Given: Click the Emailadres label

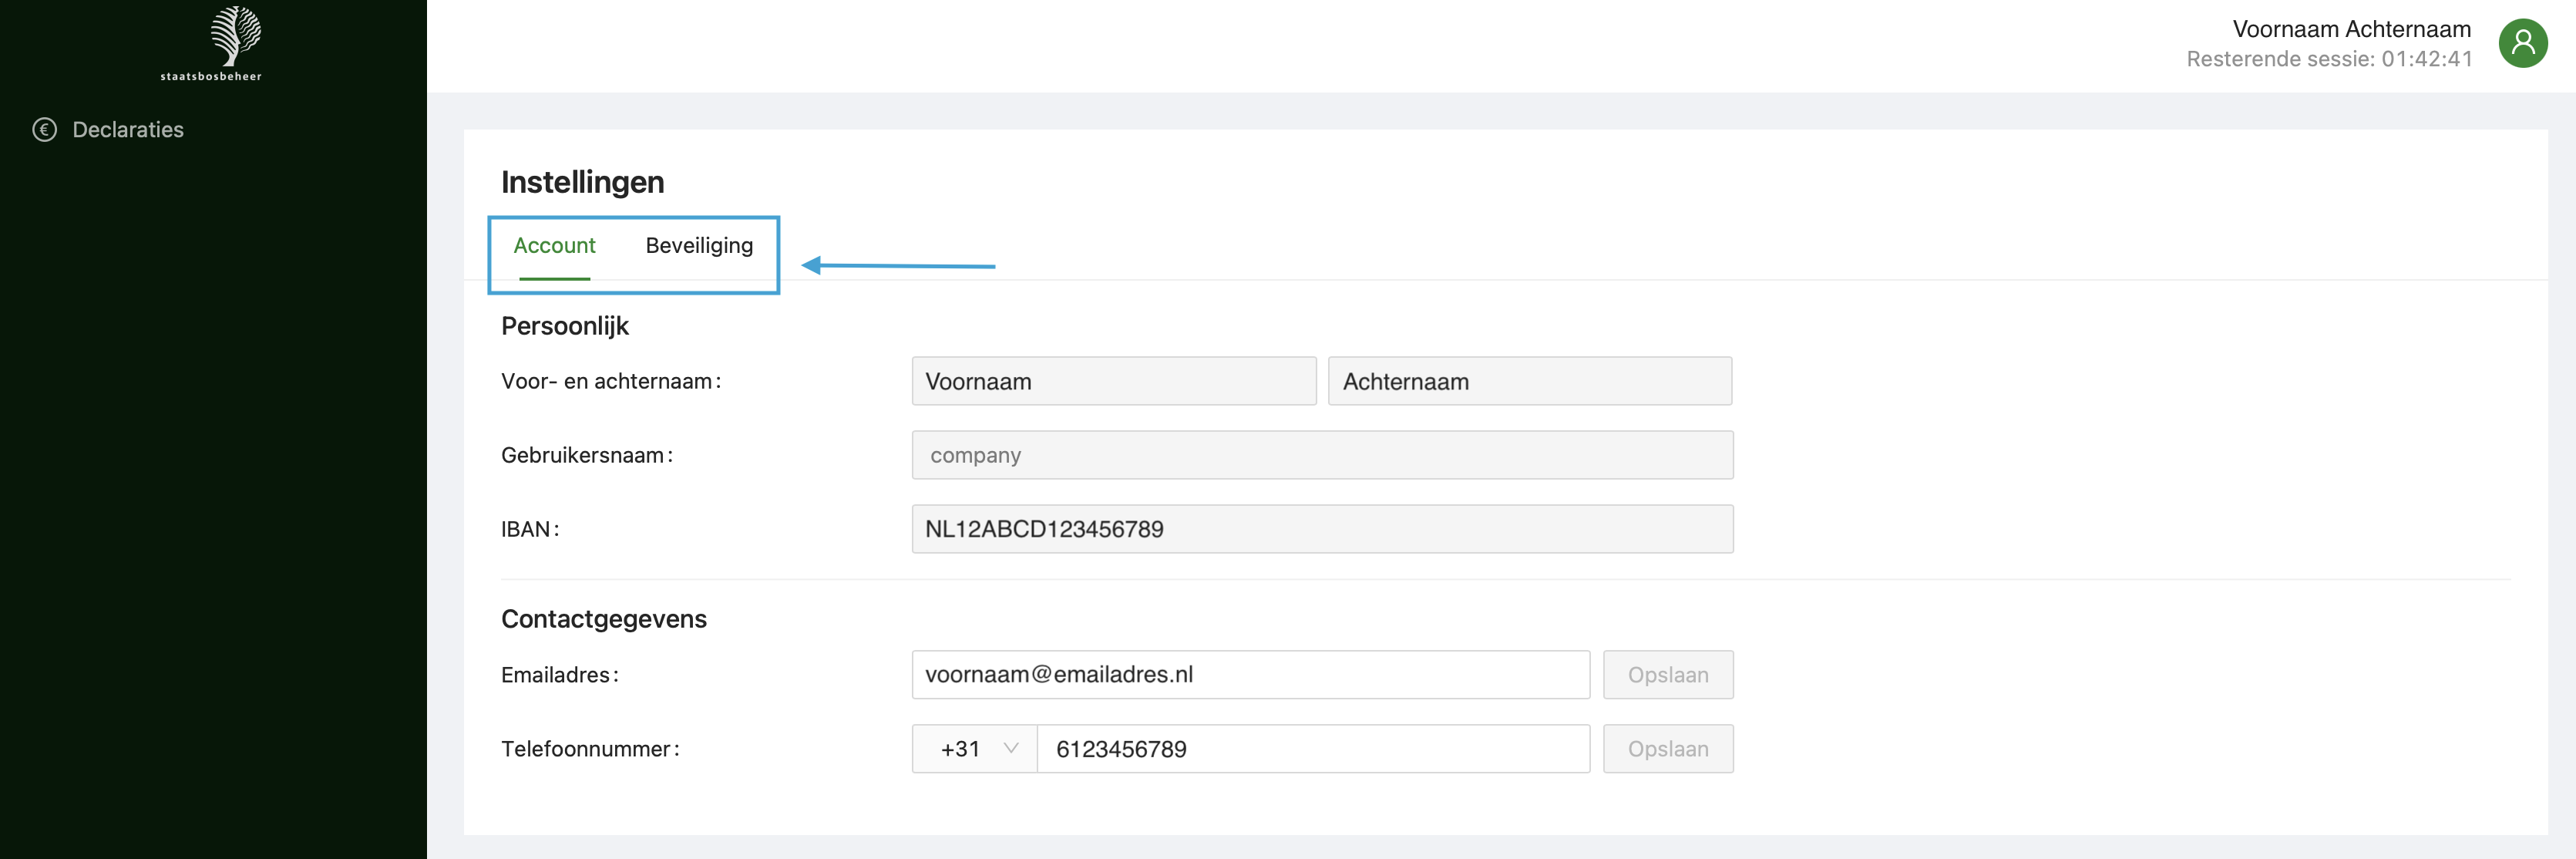Looking at the screenshot, I should pyautogui.click(x=560, y=675).
